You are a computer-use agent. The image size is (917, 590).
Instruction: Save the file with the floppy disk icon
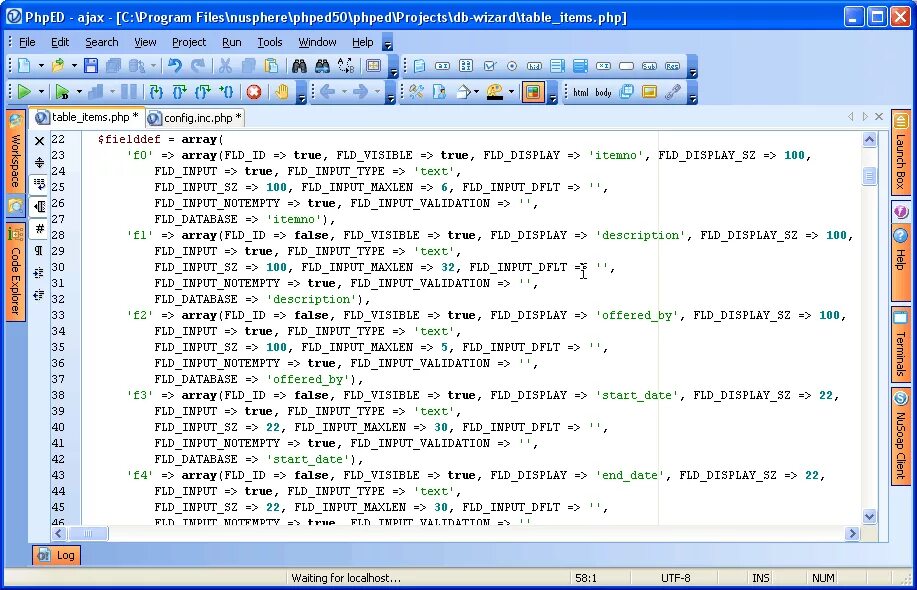[91, 65]
